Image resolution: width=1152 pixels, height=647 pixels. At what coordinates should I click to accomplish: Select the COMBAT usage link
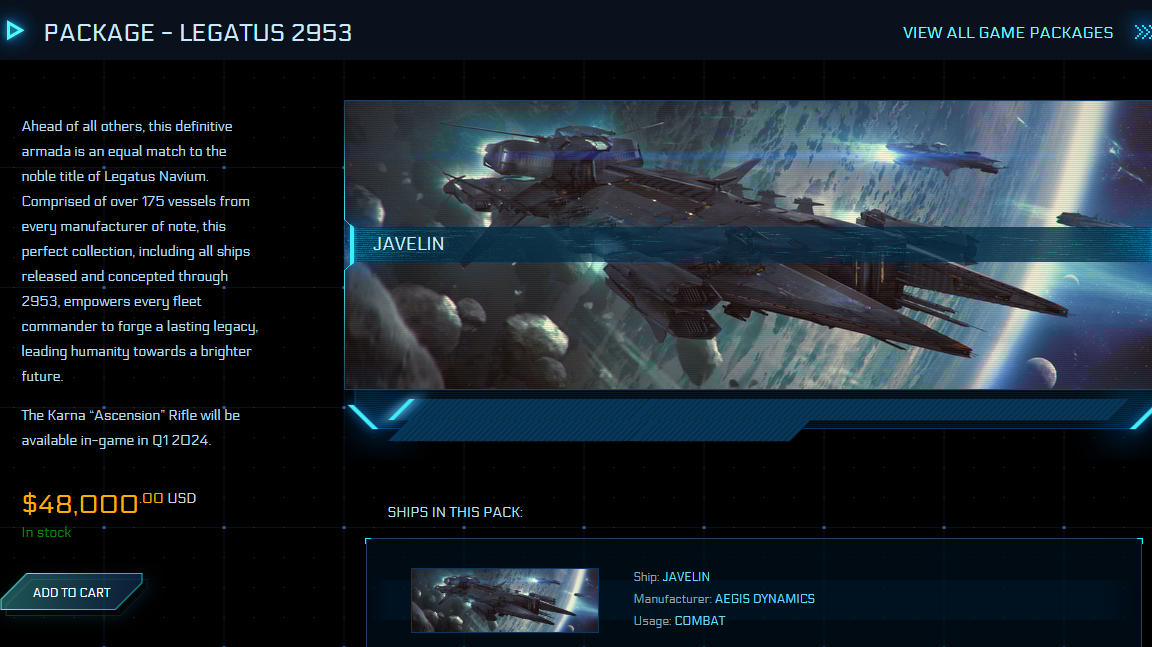[x=700, y=621]
